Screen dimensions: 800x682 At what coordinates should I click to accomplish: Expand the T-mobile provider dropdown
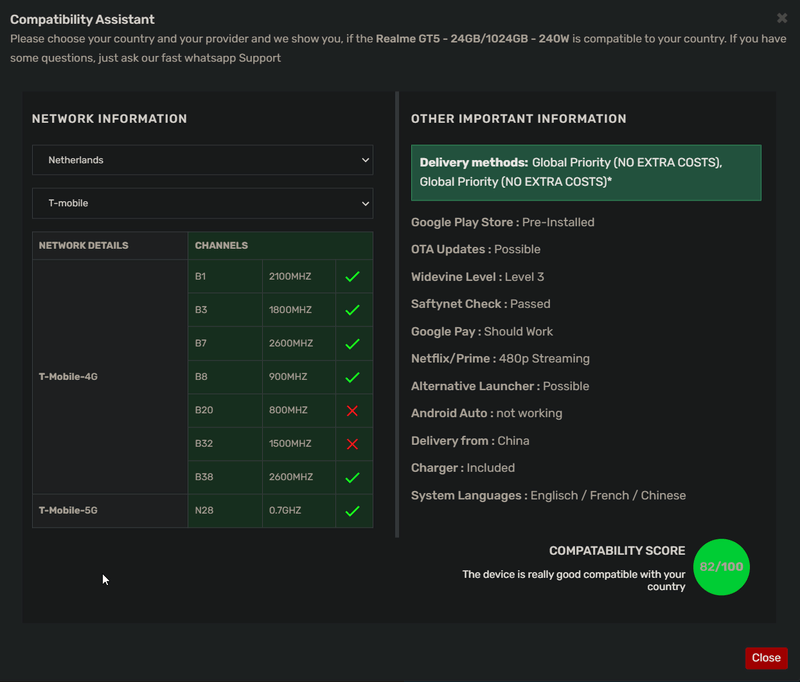tap(202, 203)
